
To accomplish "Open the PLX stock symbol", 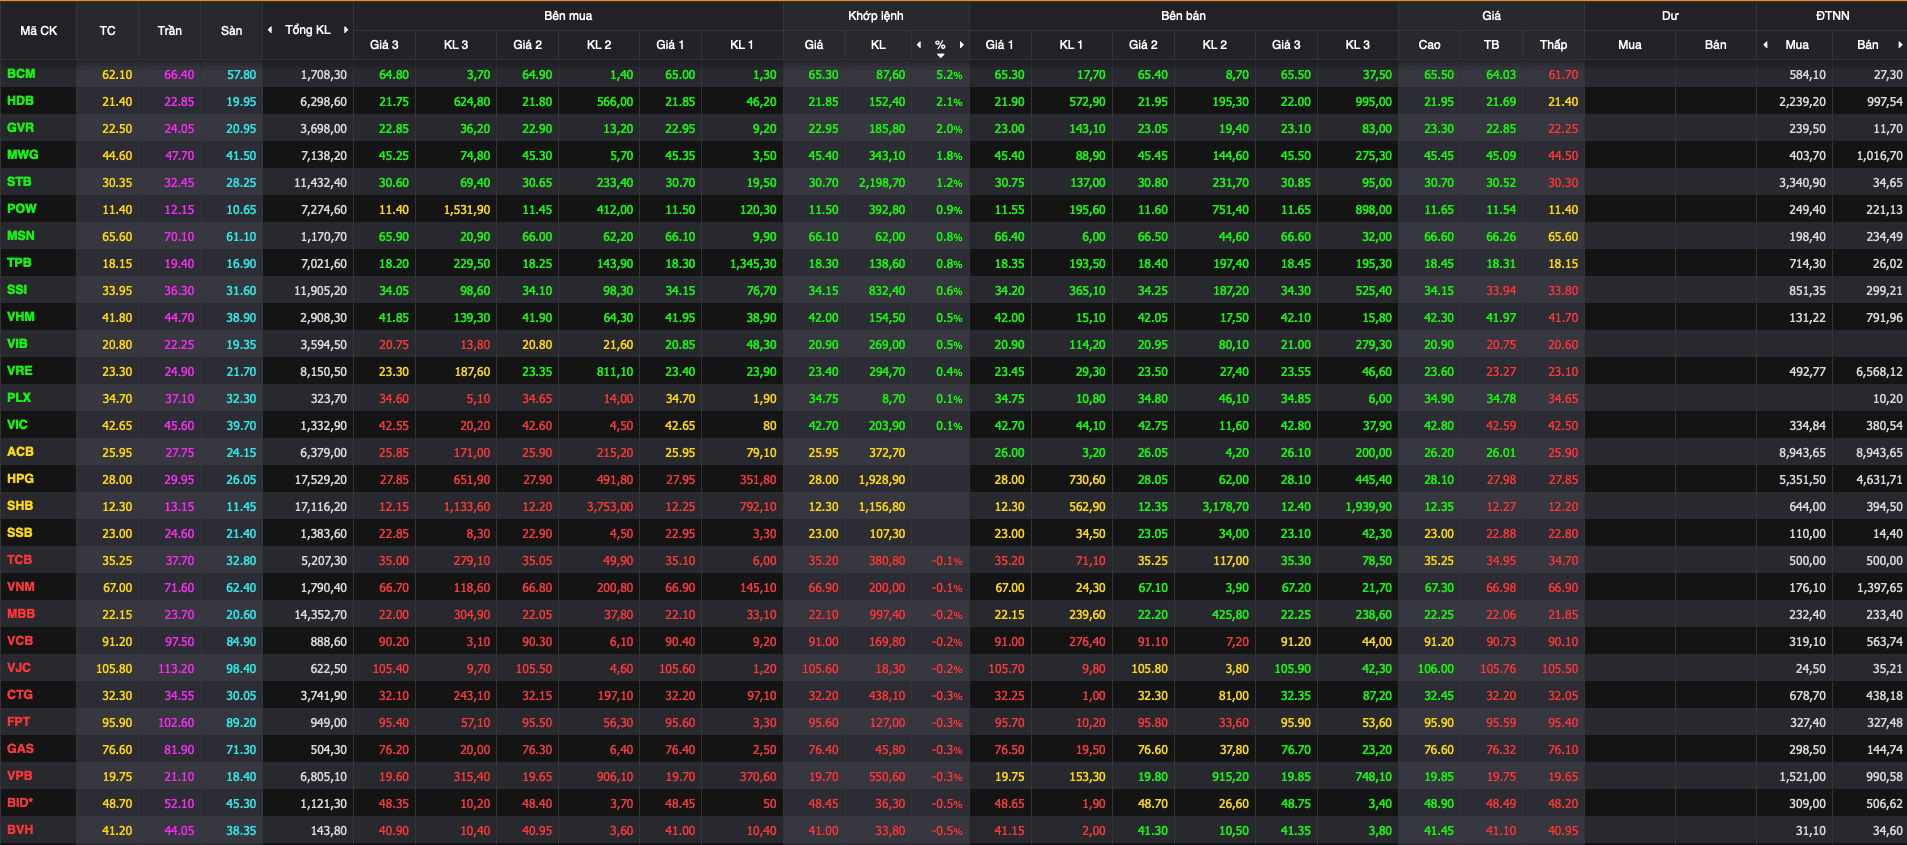I will (18, 398).
